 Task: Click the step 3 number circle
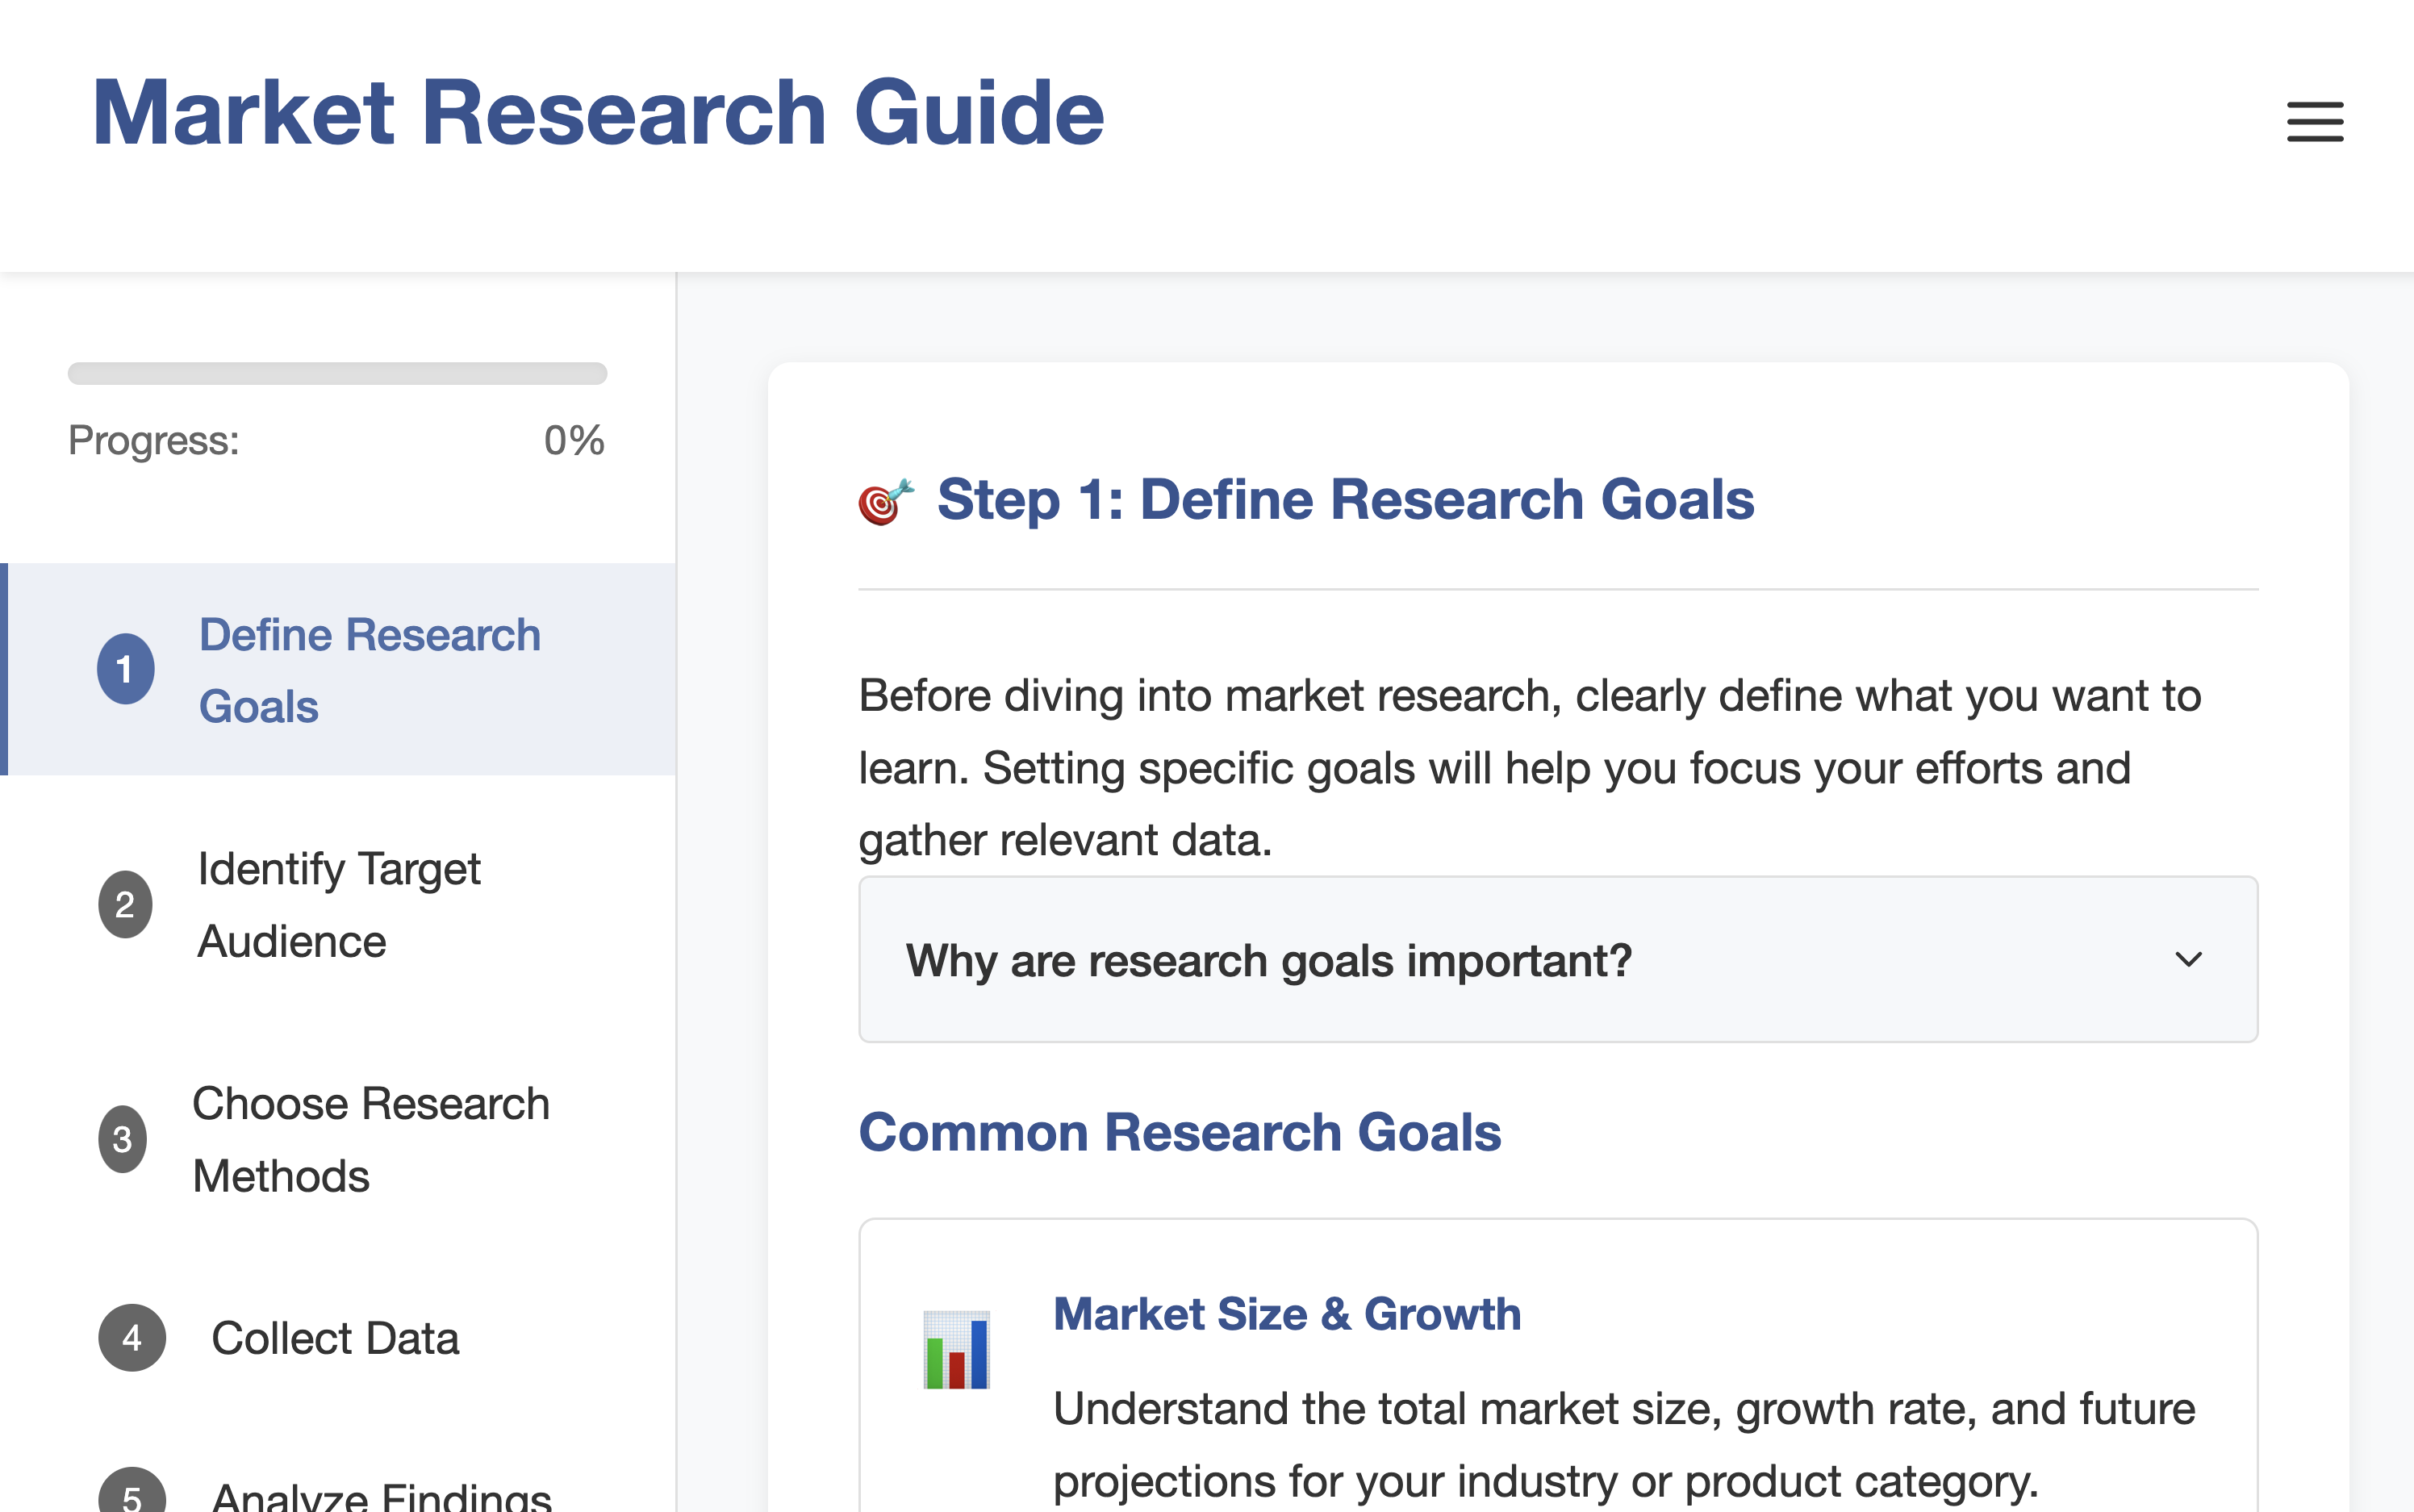pyautogui.click(x=123, y=1139)
